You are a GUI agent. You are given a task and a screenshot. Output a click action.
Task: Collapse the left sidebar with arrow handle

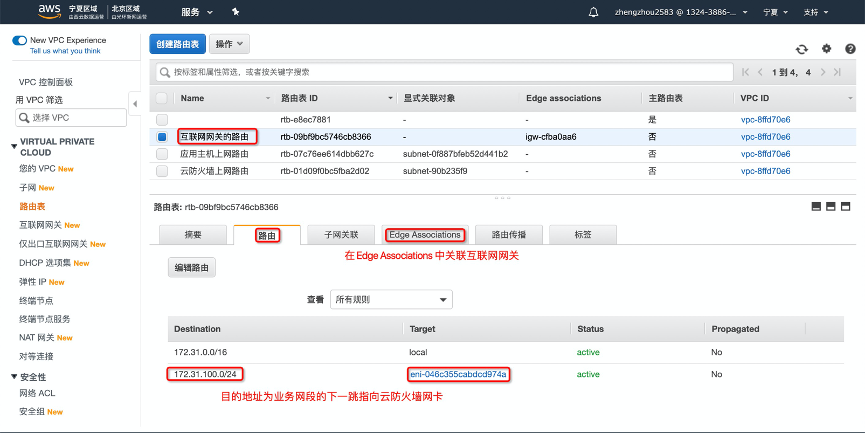(135, 103)
